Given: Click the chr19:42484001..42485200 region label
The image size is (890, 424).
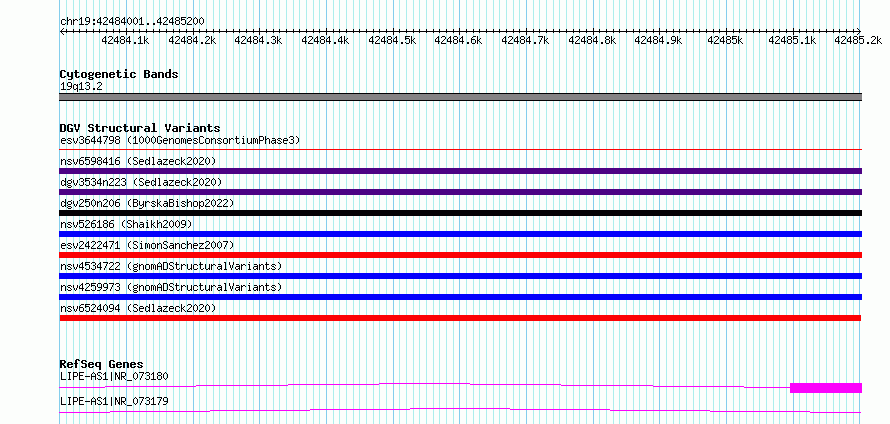Looking at the screenshot, I should [132, 21].
